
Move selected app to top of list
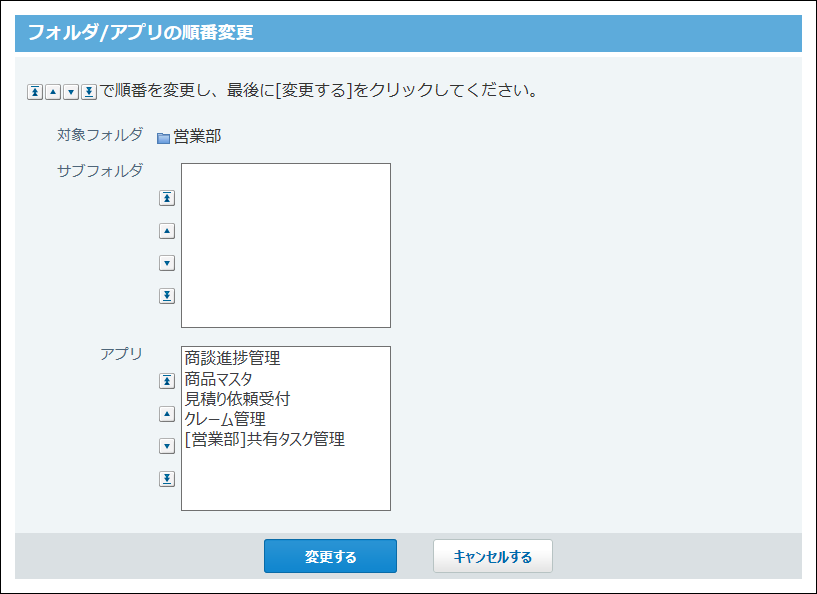click(x=167, y=381)
